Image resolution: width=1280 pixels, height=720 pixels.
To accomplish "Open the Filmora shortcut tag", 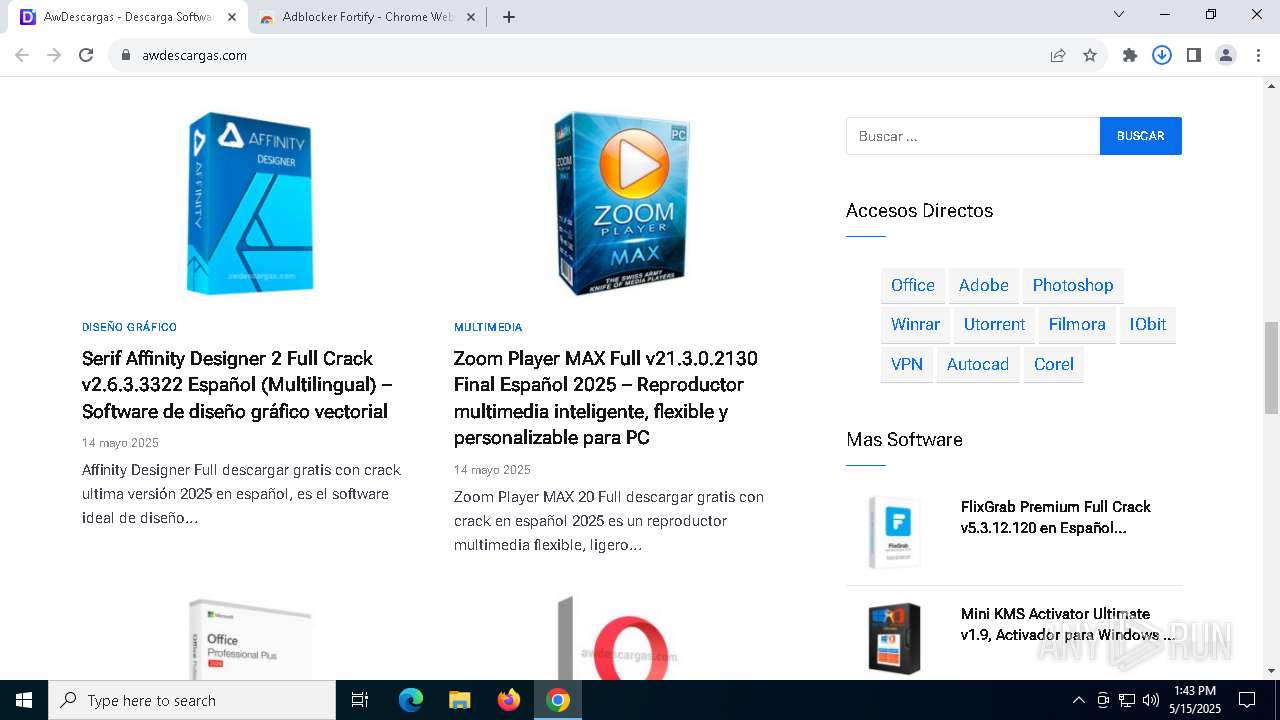I will (1077, 324).
